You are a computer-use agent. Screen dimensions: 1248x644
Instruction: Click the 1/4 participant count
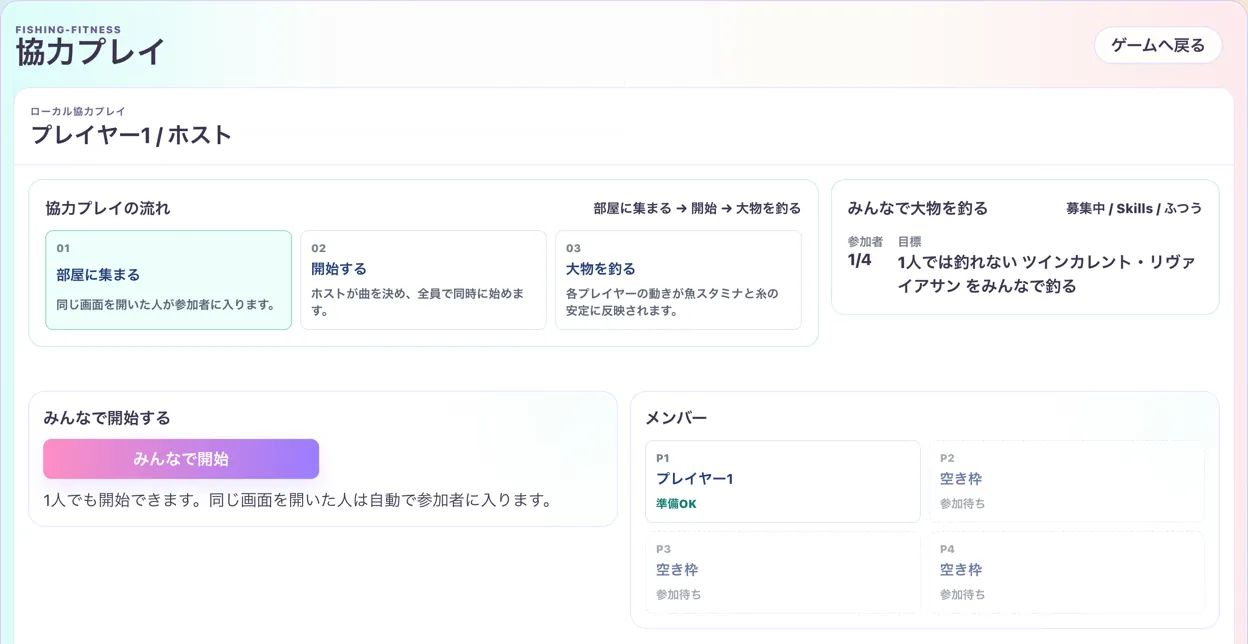(x=859, y=260)
